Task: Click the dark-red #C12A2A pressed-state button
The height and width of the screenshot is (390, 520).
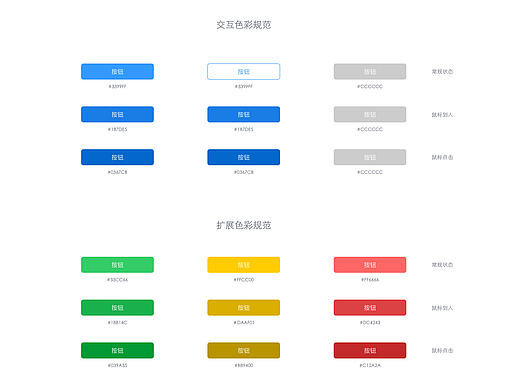Action: click(370, 350)
